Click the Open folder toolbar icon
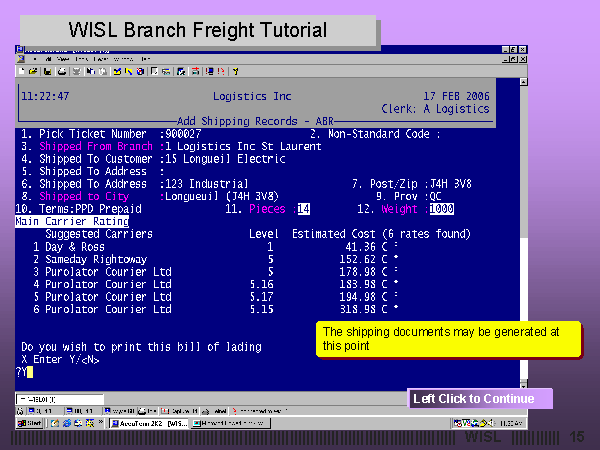 point(34,71)
